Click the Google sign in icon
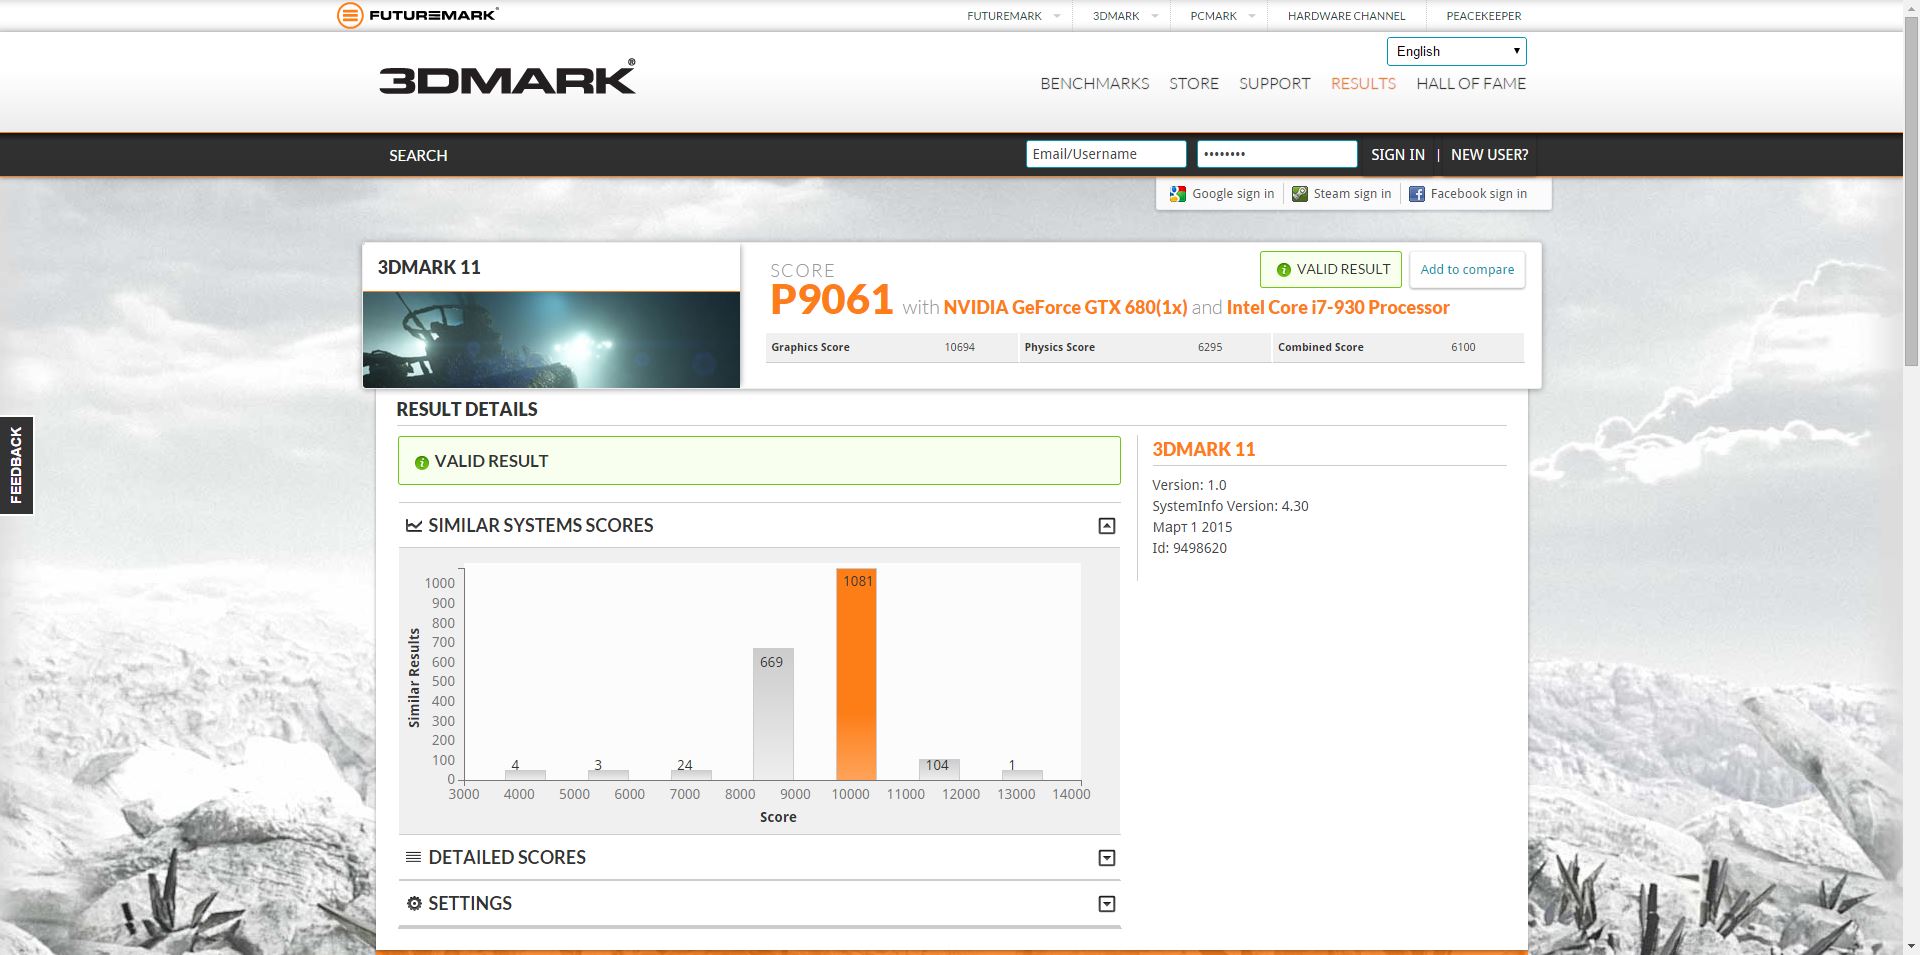 (x=1178, y=194)
